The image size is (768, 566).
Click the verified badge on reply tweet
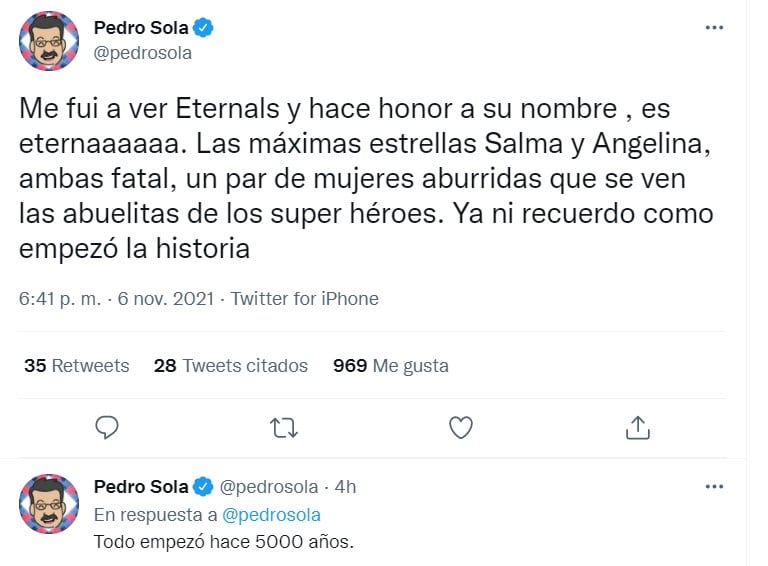pyautogui.click(x=203, y=487)
